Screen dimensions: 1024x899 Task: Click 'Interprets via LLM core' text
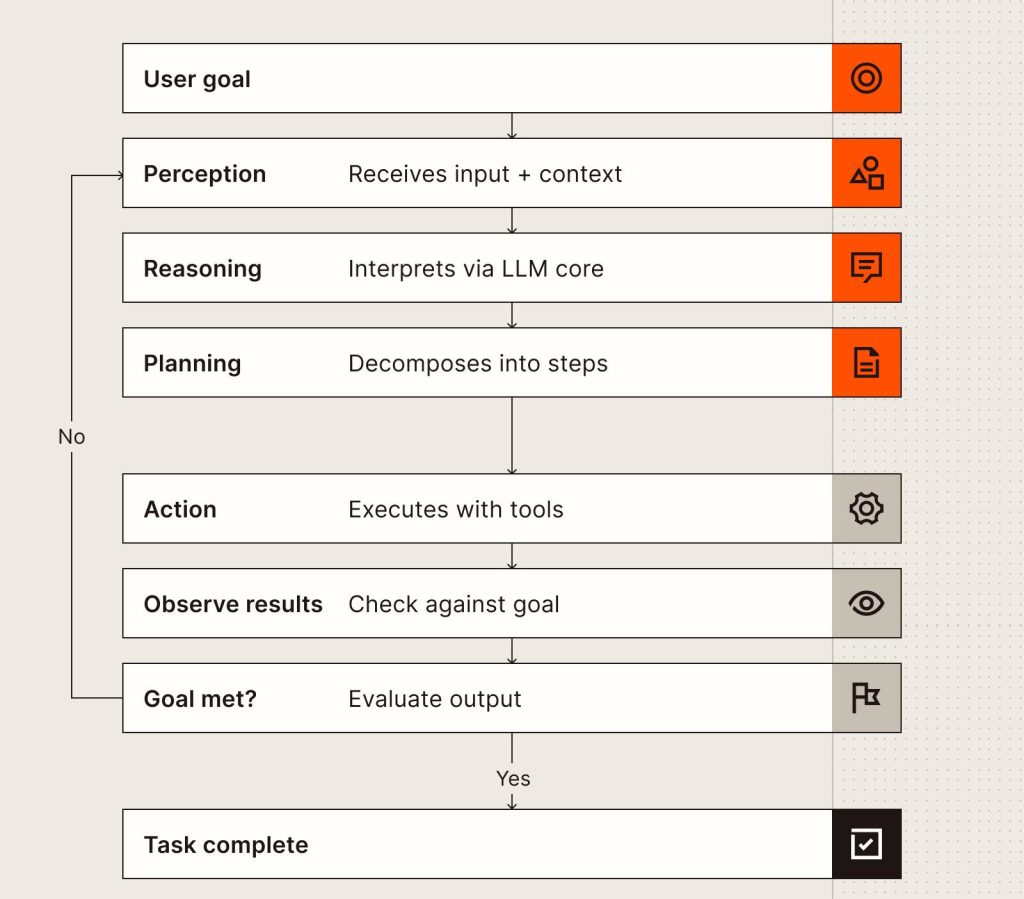[x=475, y=268]
